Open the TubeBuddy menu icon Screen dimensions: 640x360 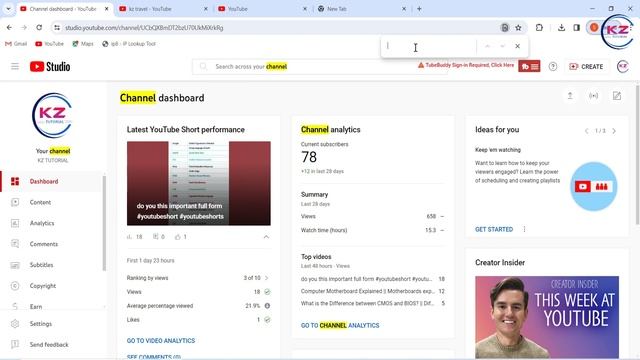529,66
